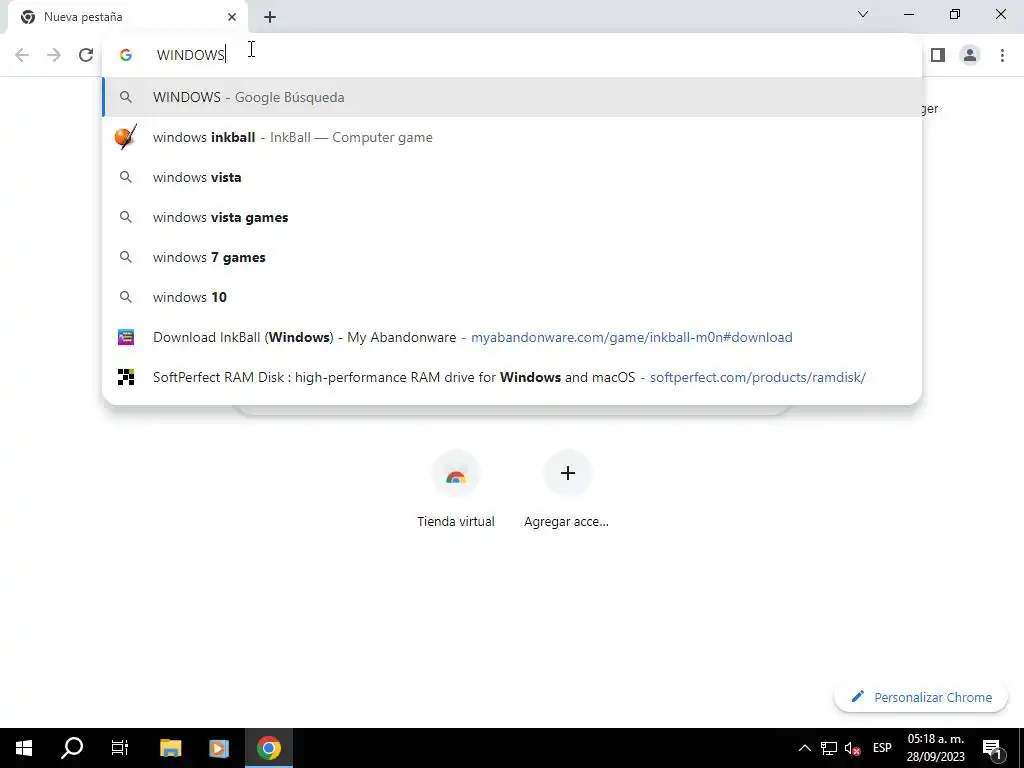Select the 'windows vista games' suggestion

tap(512, 217)
